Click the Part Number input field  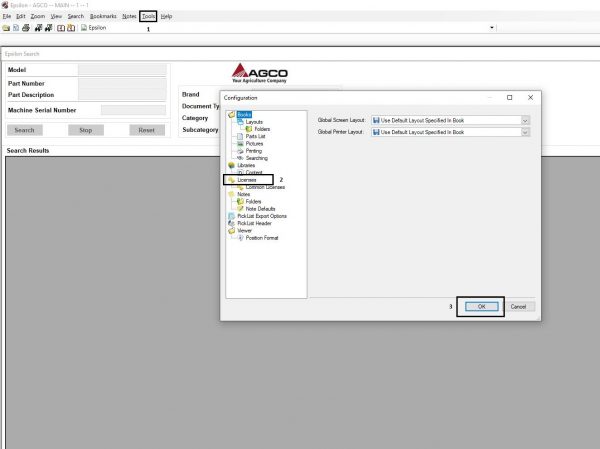(122, 83)
